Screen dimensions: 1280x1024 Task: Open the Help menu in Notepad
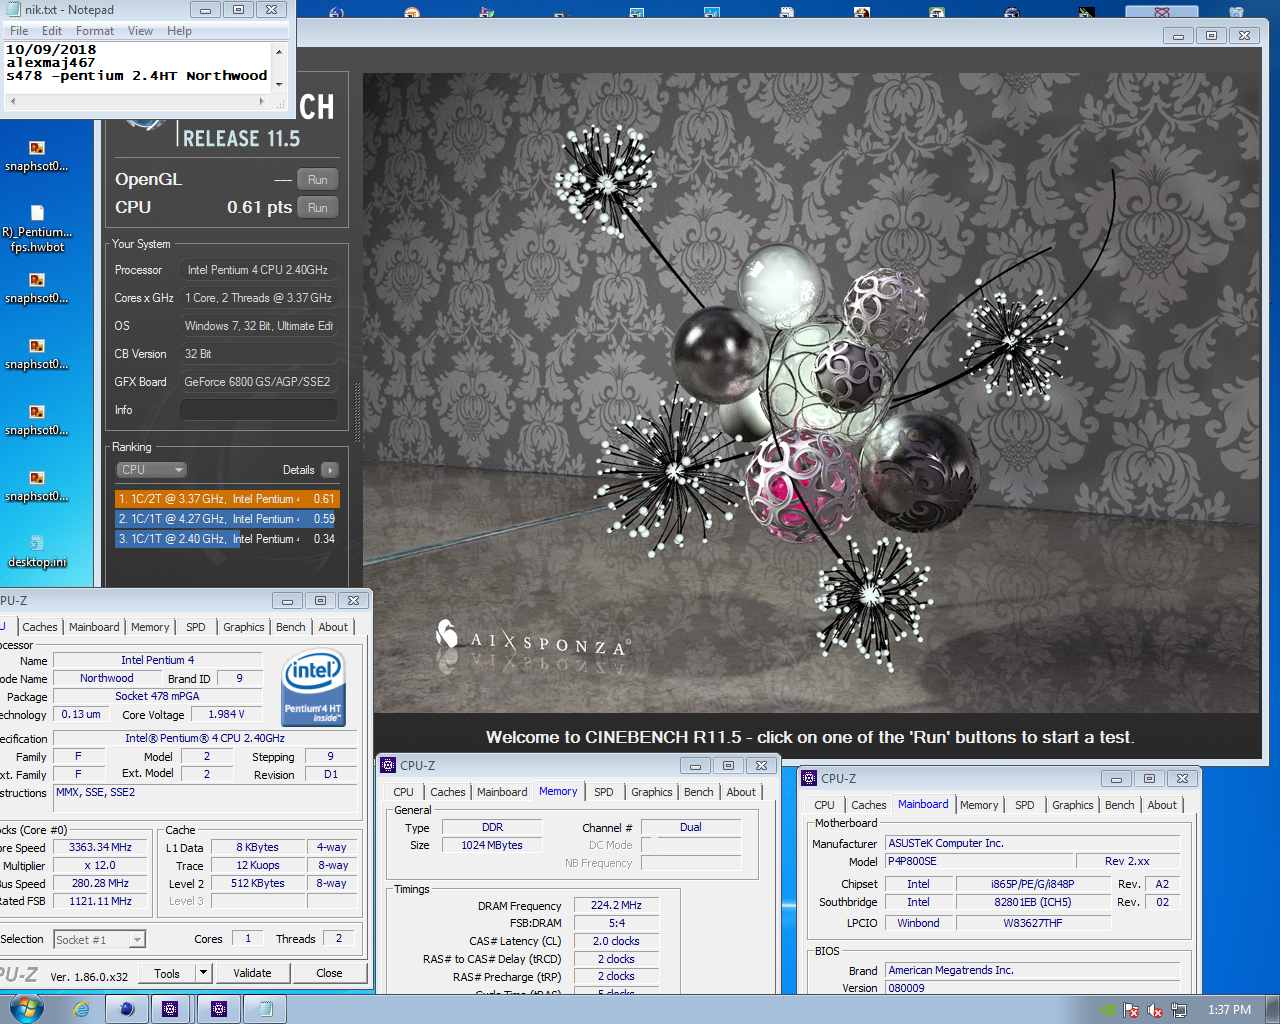point(179,31)
